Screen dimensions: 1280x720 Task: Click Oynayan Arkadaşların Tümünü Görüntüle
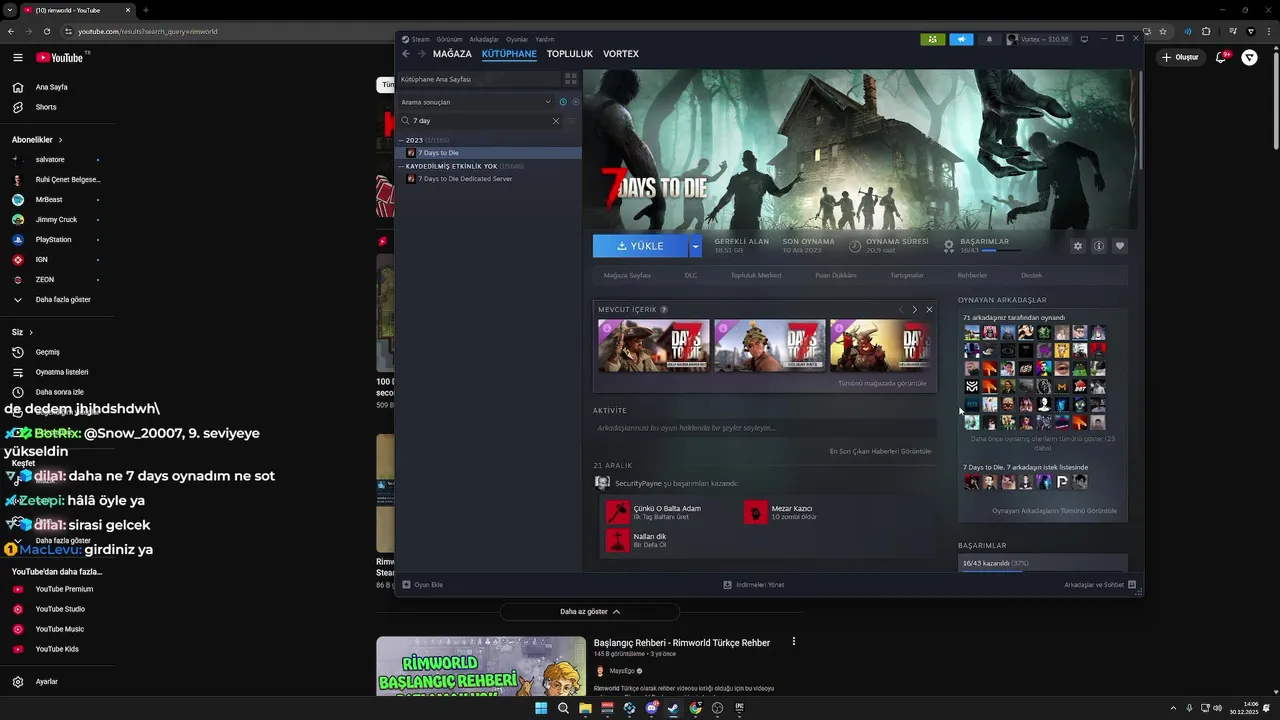tap(1054, 511)
